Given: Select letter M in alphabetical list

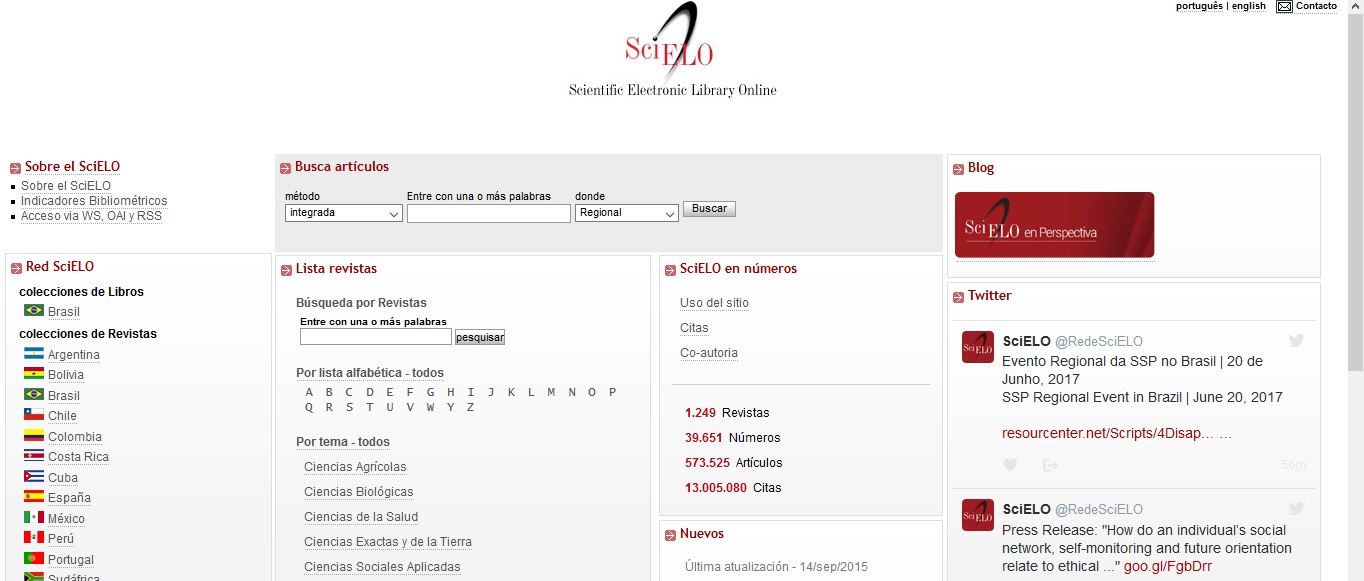Looking at the screenshot, I should pyautogui.click(x=551, y=392).
